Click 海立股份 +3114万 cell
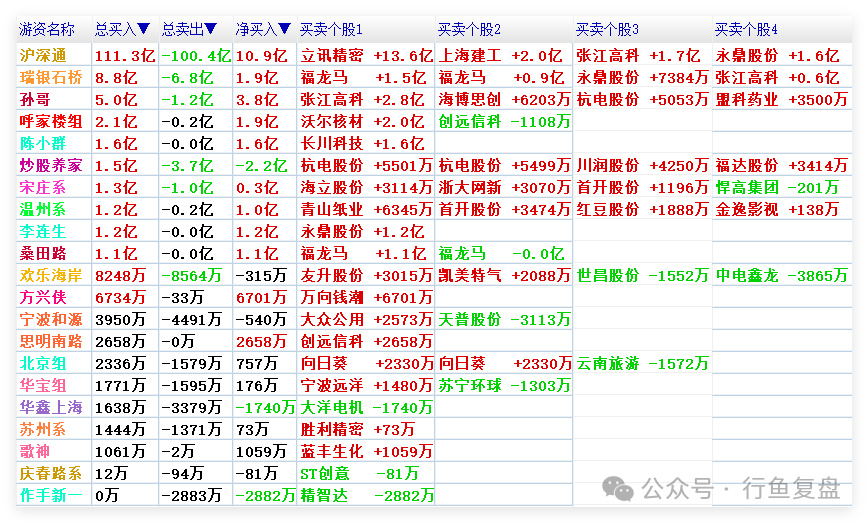Screen dimensions: 868x523 point(366,188)
